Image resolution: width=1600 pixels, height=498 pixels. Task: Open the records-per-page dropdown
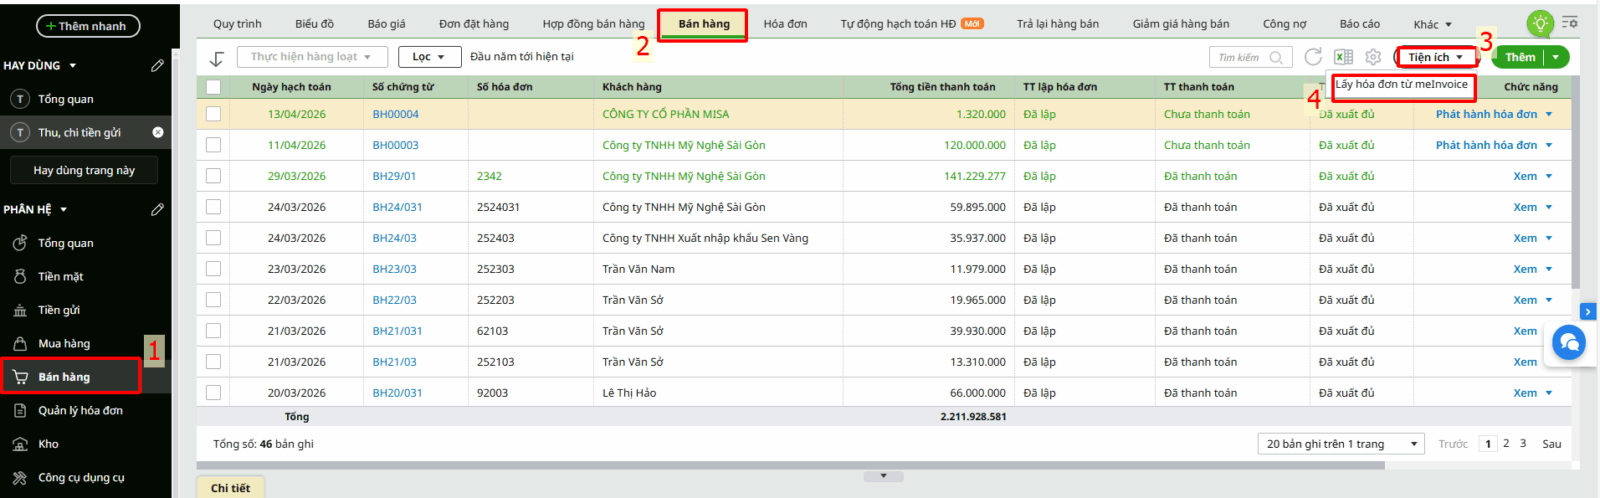(1341, 444)
